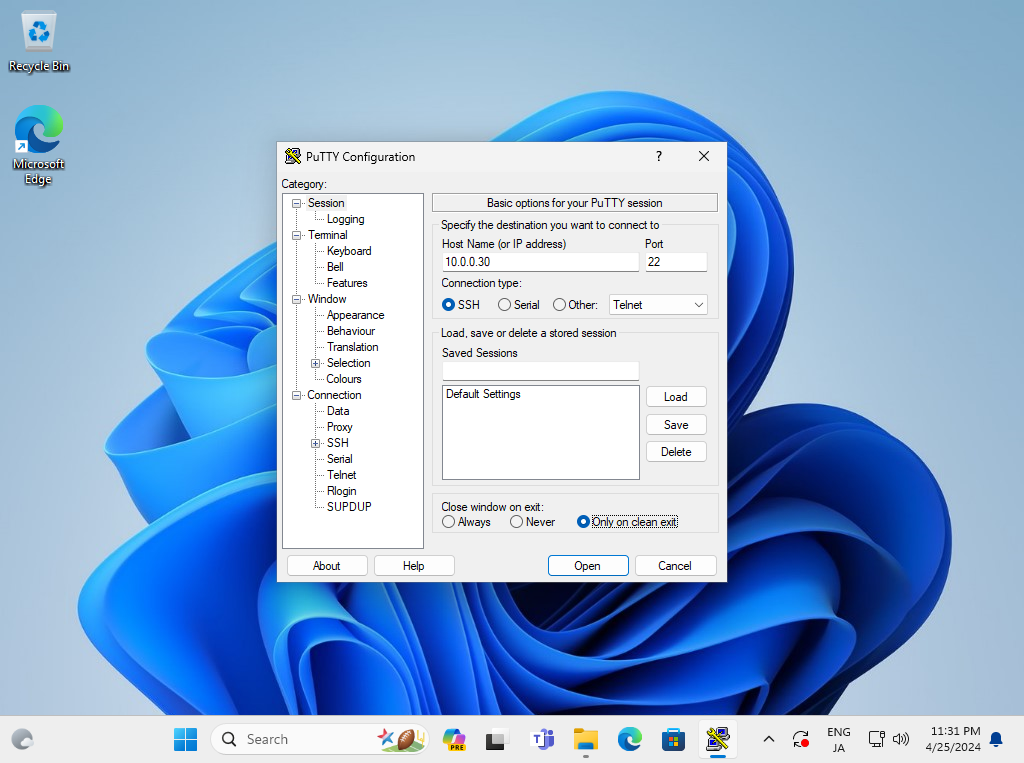Switch the ENG JA input language indicator
1024x763 pixels.
[839, 739]
